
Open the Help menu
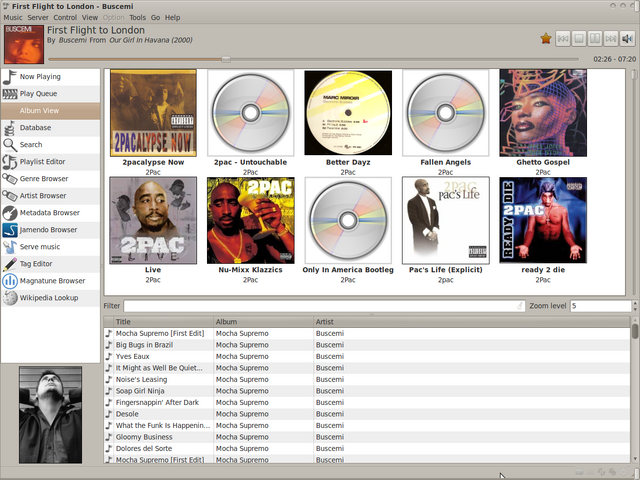(x=172, y=18)
